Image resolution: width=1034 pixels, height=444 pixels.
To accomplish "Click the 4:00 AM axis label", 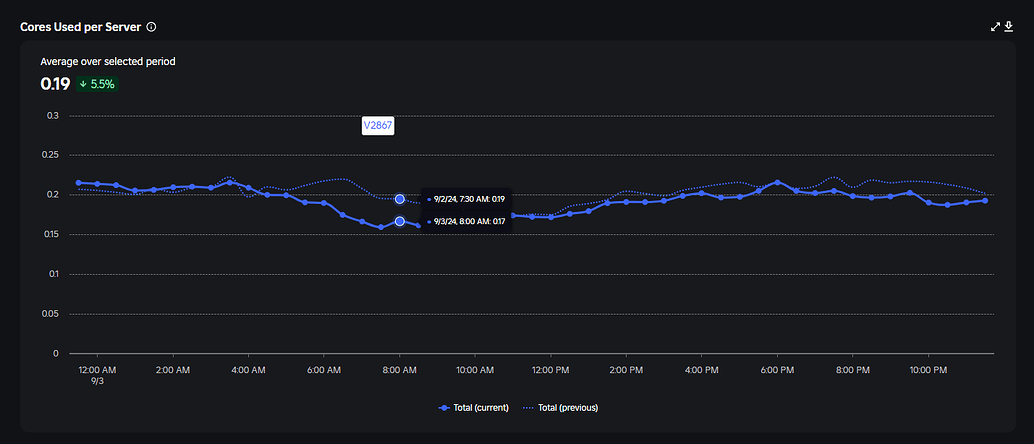I will (249, 371).
